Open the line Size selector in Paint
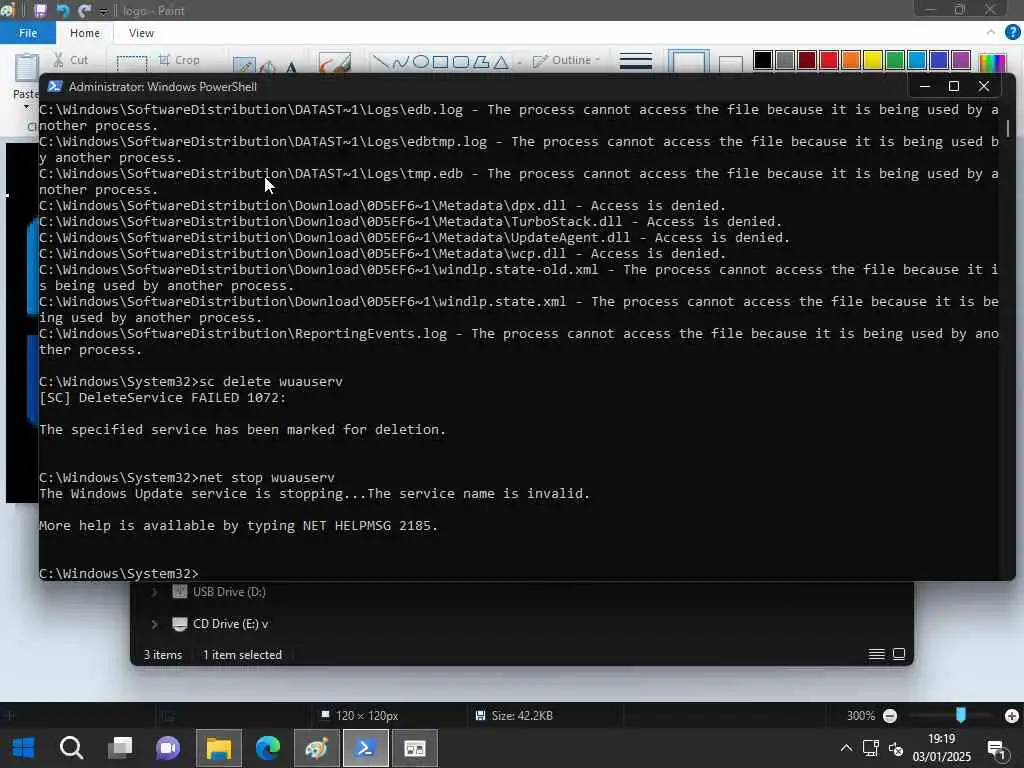1024x768 pixels. pos(635,61)
